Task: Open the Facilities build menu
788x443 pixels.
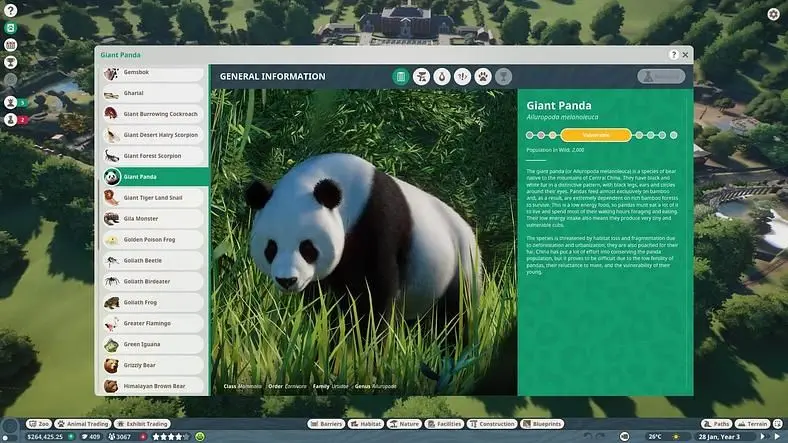Action: (x=444, y=424)
